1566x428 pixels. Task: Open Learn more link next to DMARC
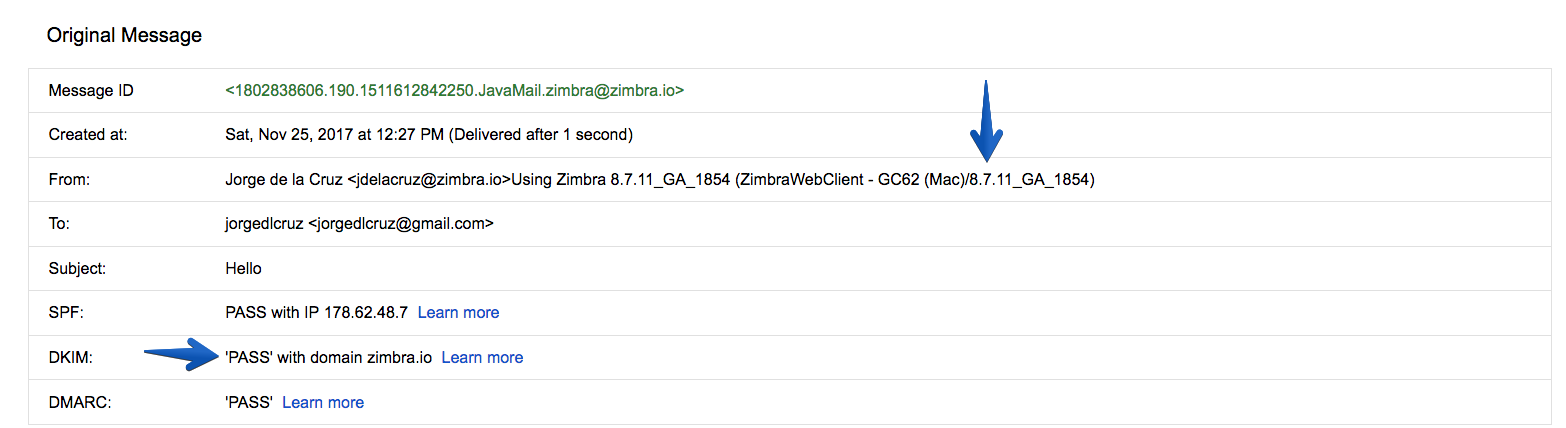click(x=323, y=402)
